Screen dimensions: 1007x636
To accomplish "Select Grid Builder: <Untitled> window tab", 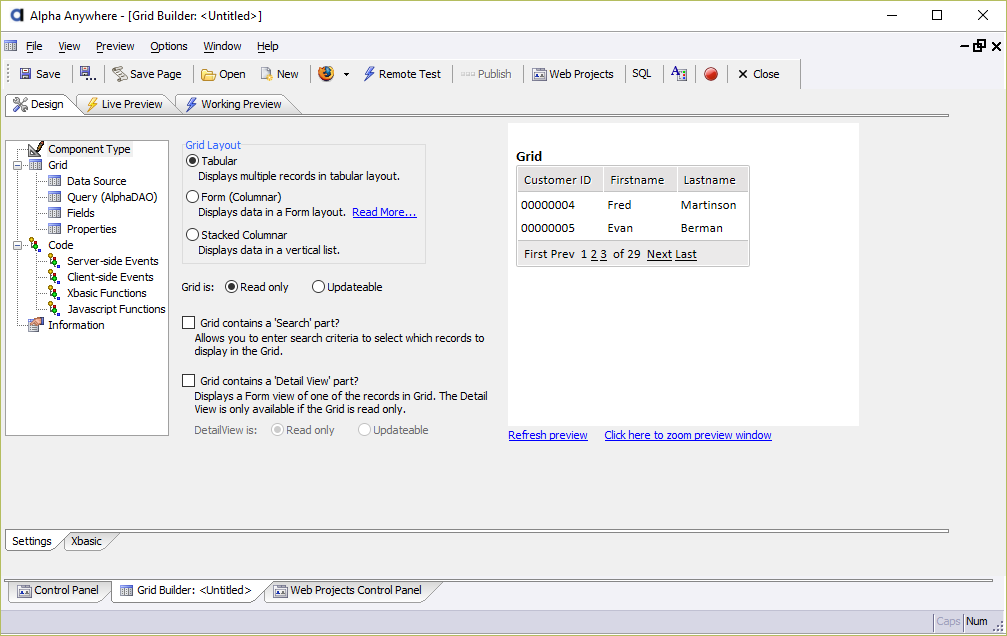I will pyautogui.click(x=186, y=590).
